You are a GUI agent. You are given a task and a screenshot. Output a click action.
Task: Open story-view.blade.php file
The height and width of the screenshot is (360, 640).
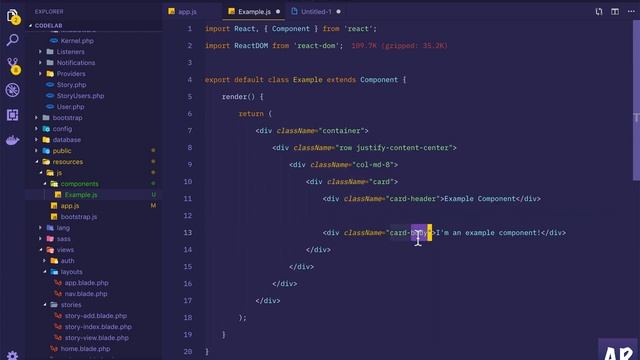[x=96, y=338]
